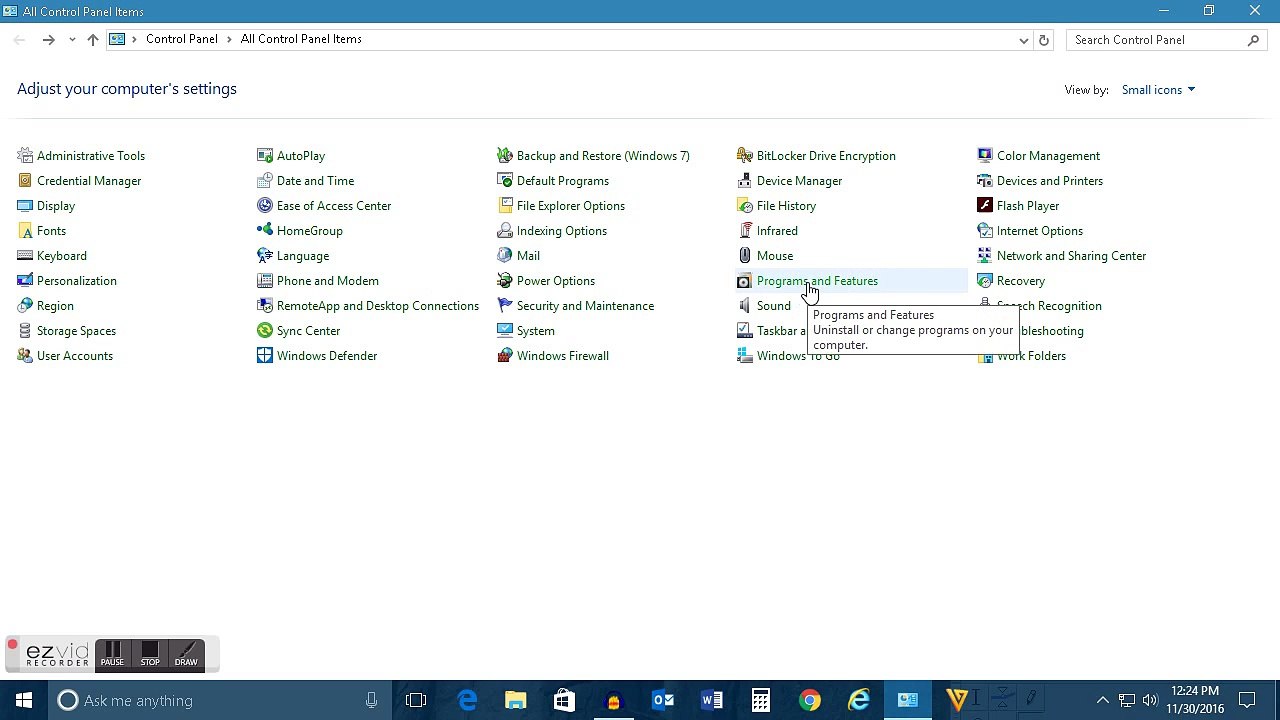Launch Google Chrome from taskbar
This screenshot has height=720, width=1280.
810,700
